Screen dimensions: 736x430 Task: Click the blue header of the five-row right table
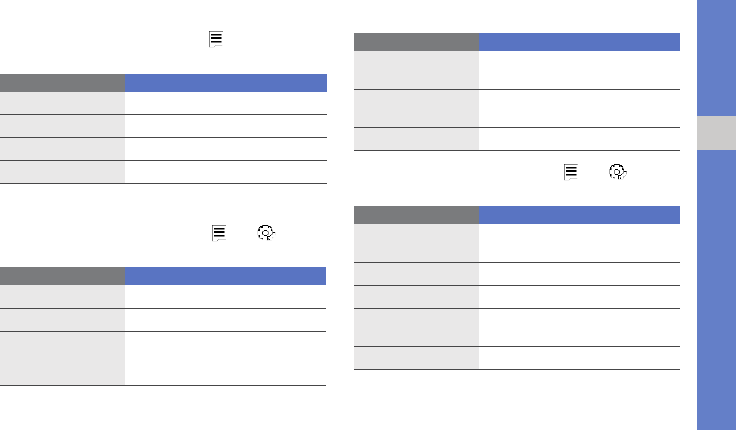pos(579,215)
